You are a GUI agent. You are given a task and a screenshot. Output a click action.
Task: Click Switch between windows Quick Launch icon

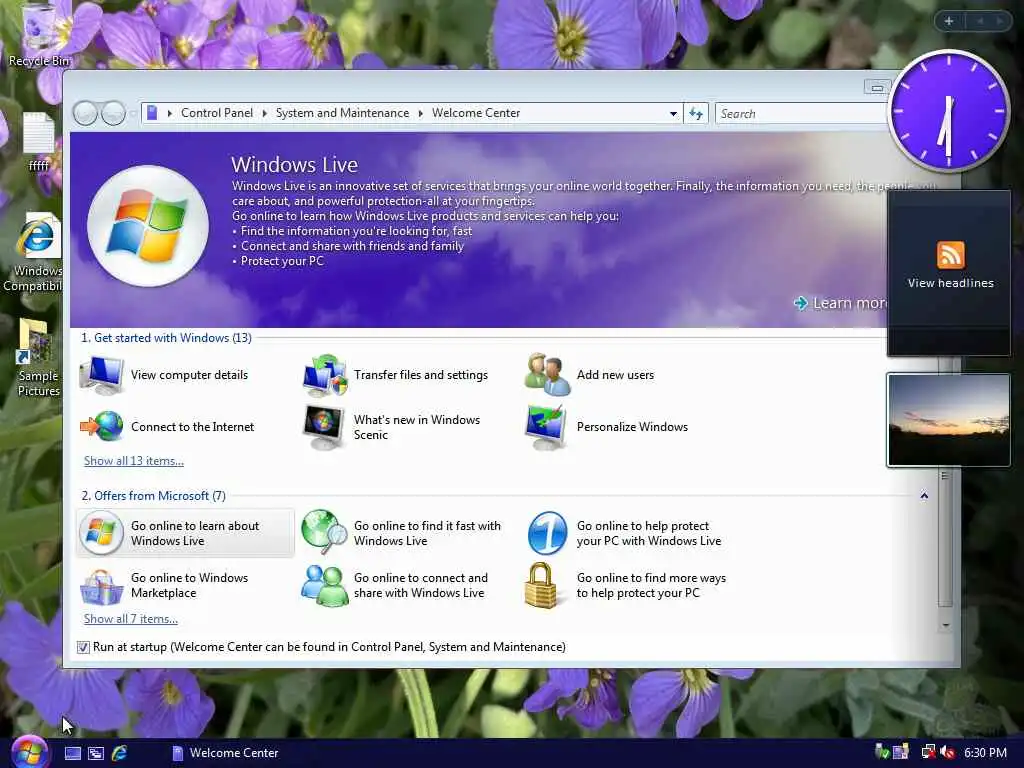[96, 753]
